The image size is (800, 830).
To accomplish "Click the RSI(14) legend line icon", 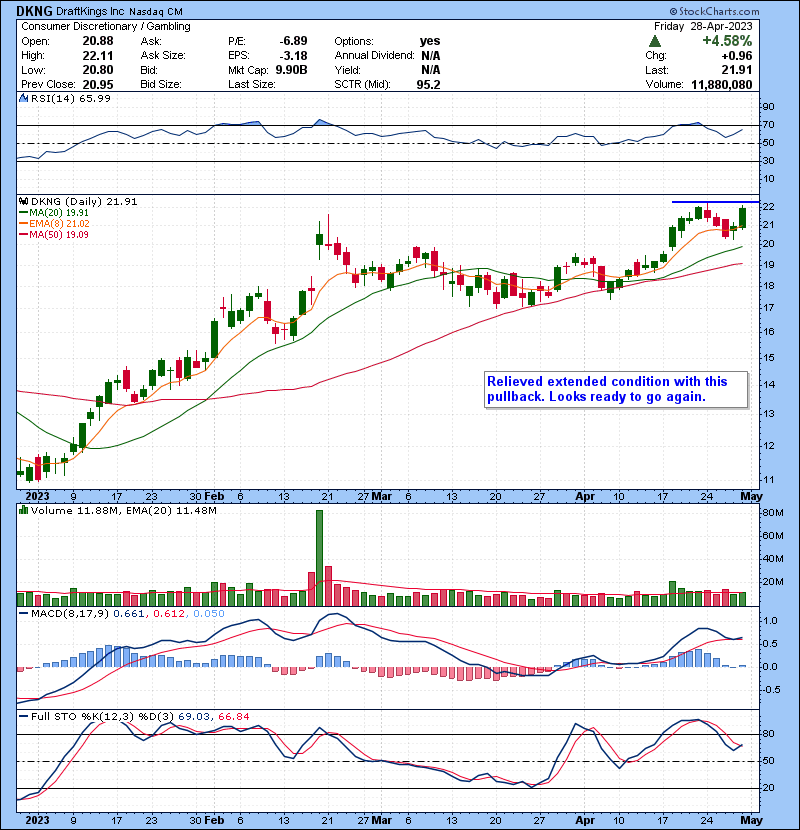I will coord(23,98).
